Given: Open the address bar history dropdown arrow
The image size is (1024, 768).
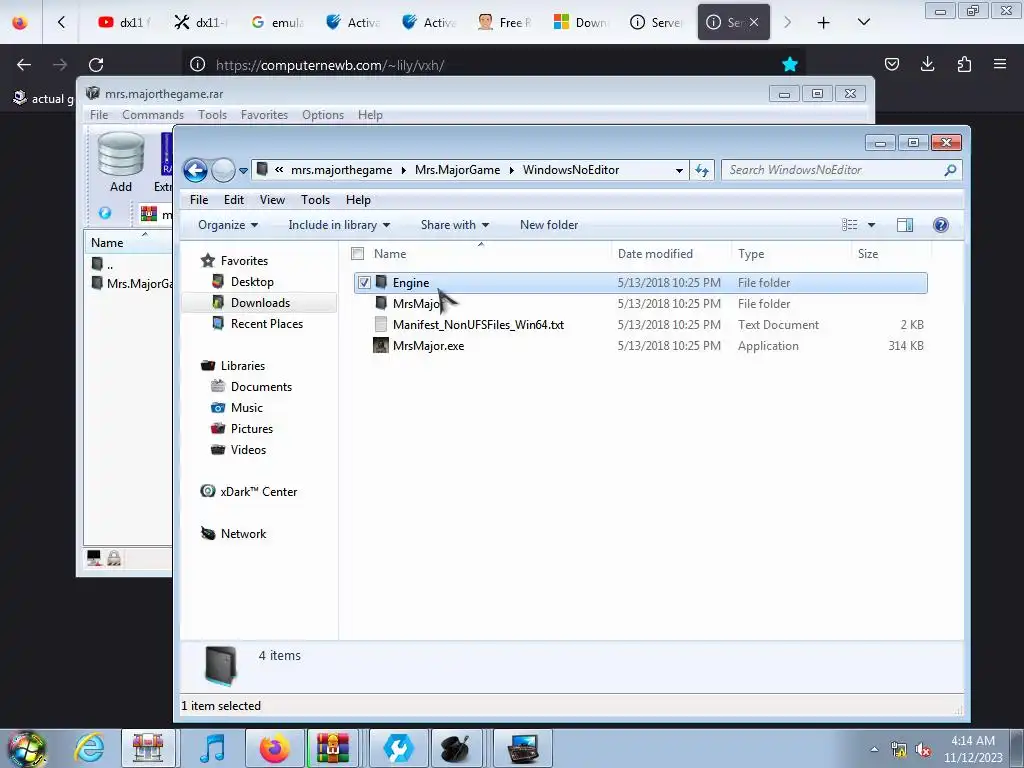Looking at the screenshot, I should pos(679,170).
